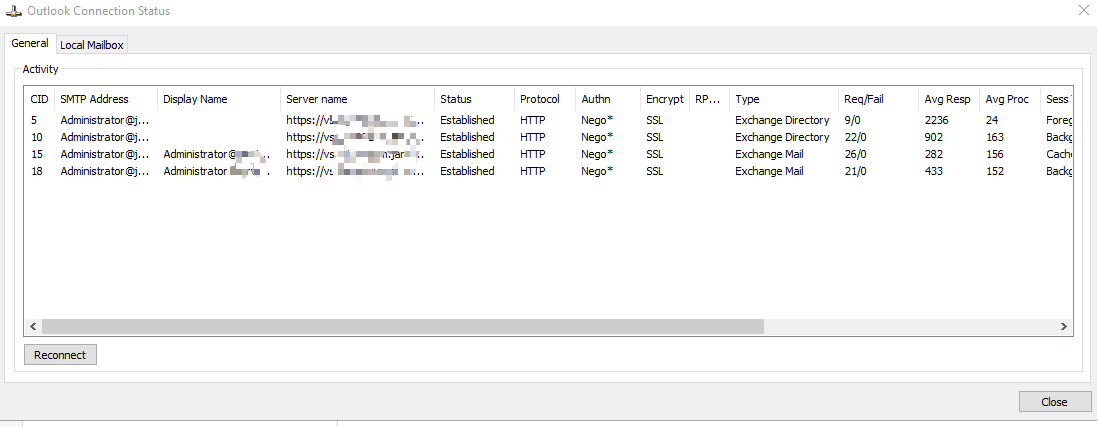Viewport: 1098px width, 427px height.
Task: Click Avg Resp value 433
Action: click(x=933, y=171)
